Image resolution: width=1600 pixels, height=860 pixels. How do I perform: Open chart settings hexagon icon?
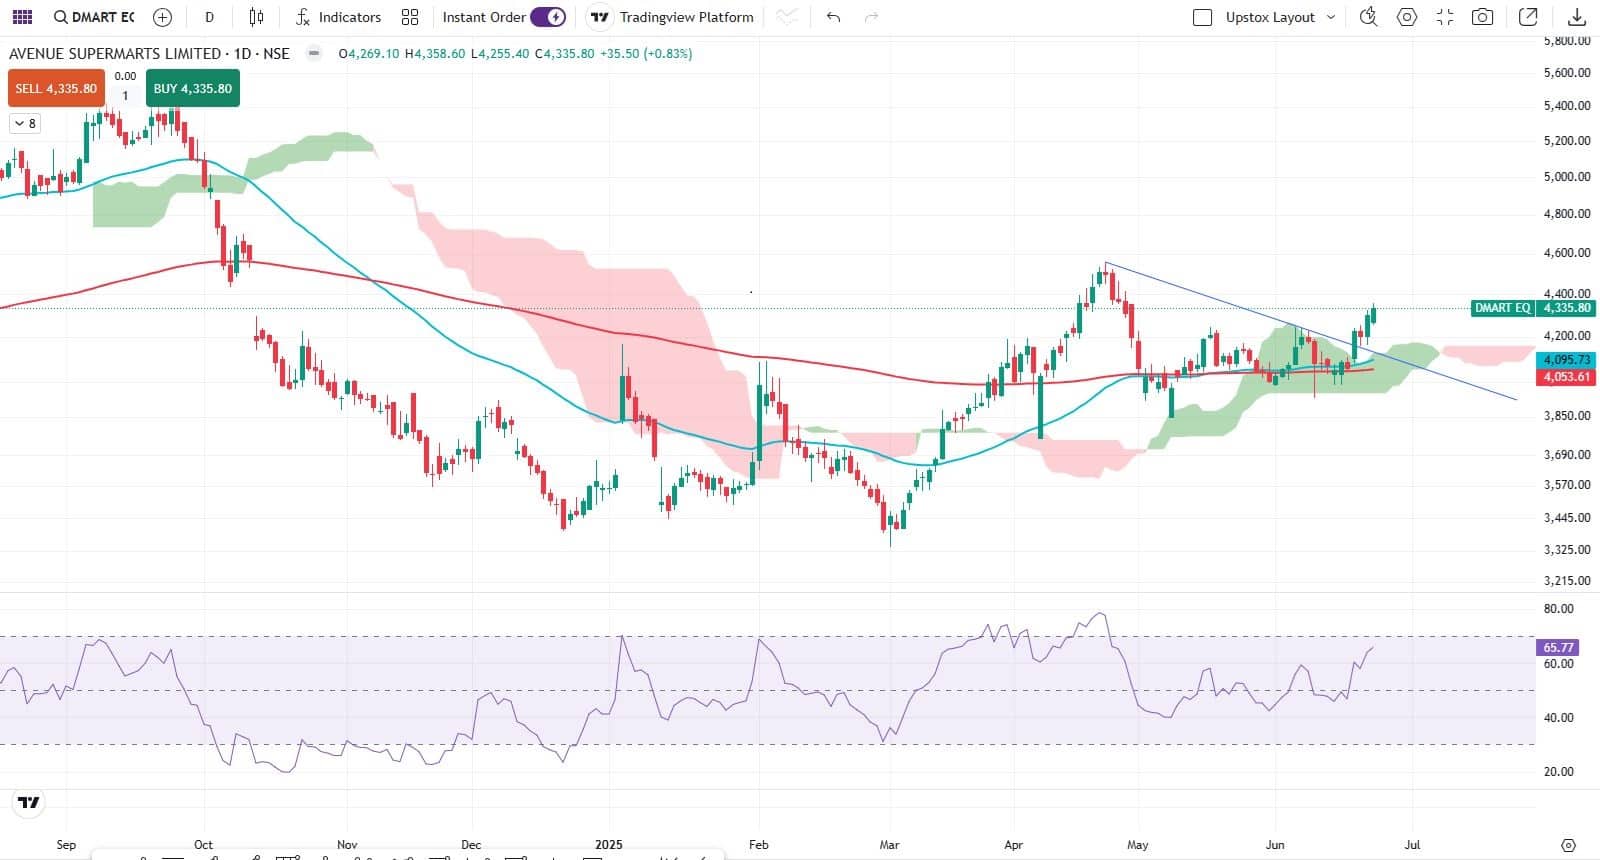click(x=1407, y=17)
